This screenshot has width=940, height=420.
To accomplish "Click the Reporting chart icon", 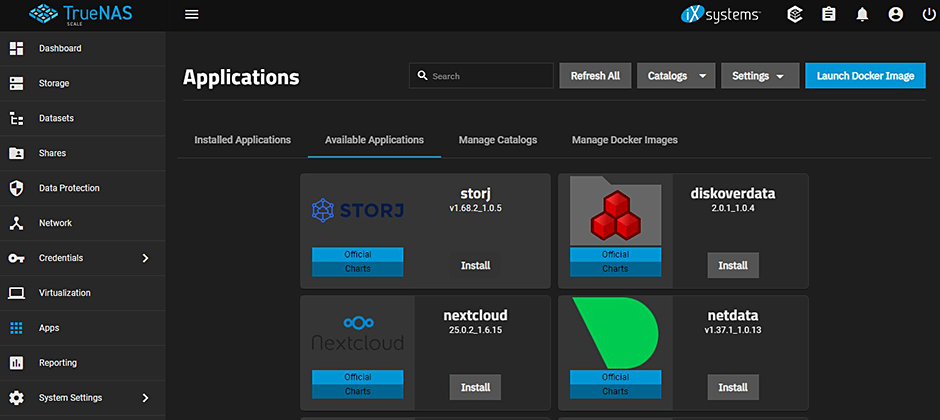I will [x=16, y=363].
